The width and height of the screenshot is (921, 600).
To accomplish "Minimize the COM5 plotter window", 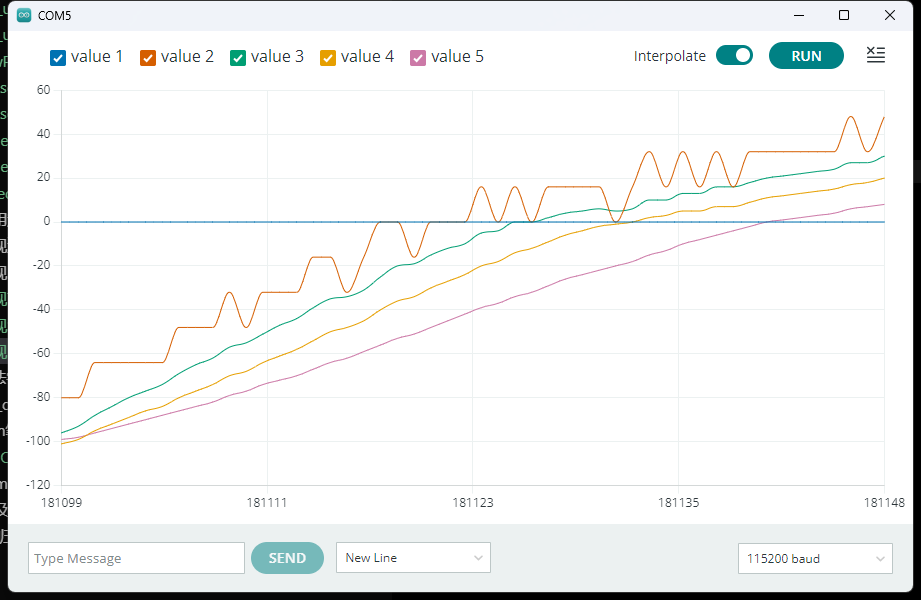I will pos(798,16).
